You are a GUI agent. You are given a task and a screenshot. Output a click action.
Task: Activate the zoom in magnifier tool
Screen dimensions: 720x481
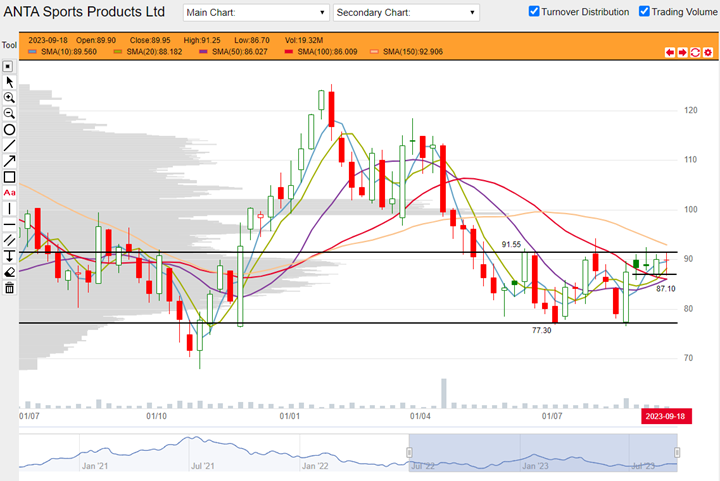(9, 98)
